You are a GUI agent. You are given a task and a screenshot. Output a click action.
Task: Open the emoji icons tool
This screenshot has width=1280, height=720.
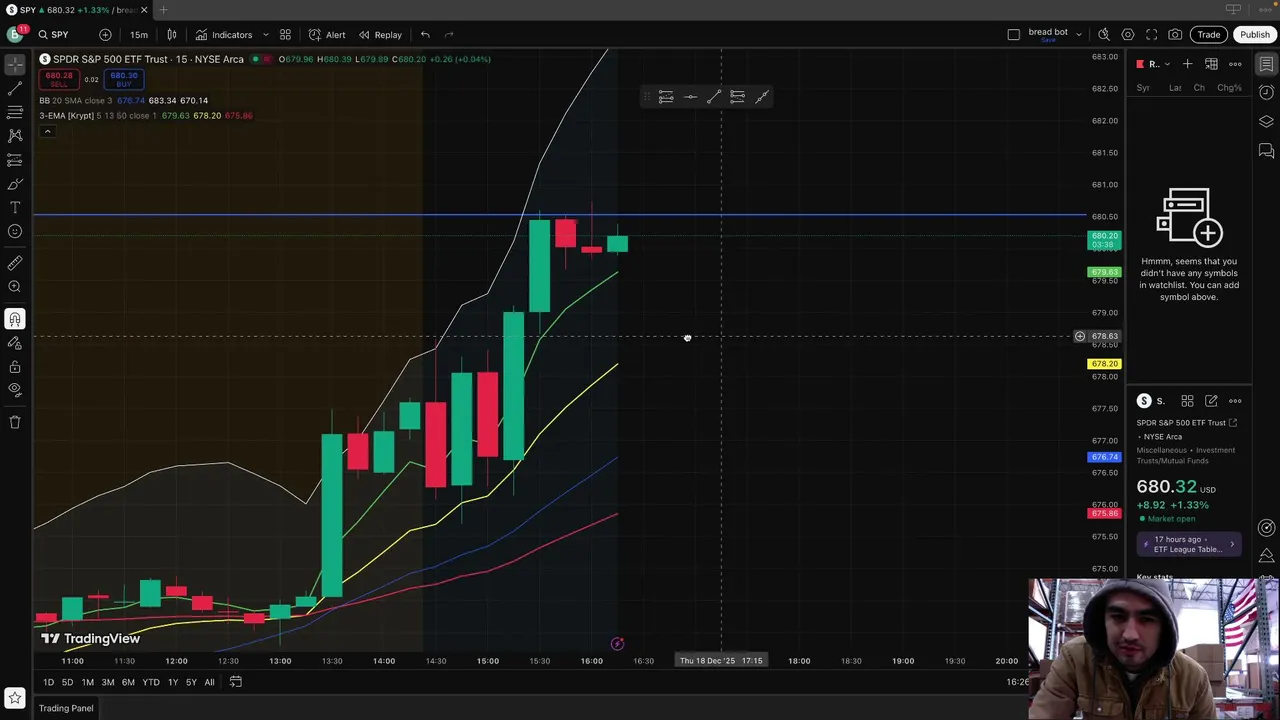[15, 232]
